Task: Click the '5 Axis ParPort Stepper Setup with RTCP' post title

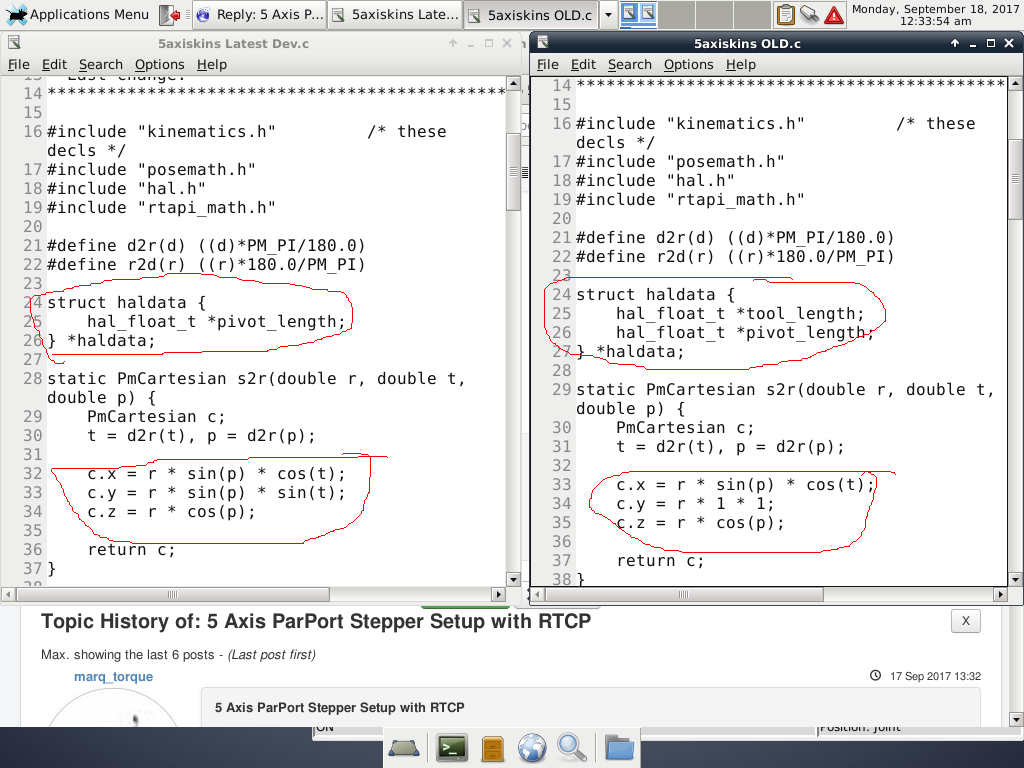Action: (340, 707)
